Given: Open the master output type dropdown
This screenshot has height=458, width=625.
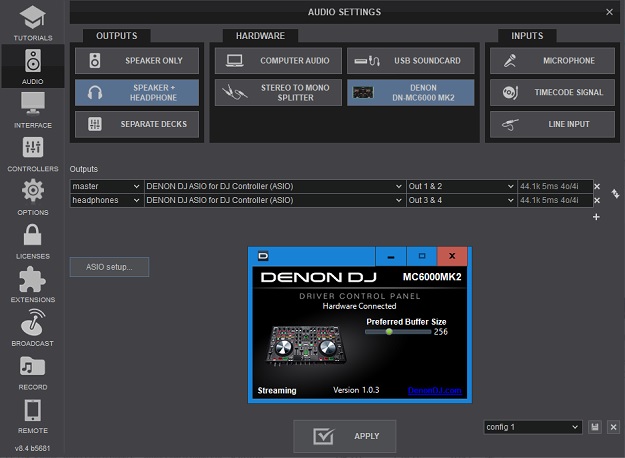Looking at the screenshot, I should pyautogui.click(x=106, y=186).
